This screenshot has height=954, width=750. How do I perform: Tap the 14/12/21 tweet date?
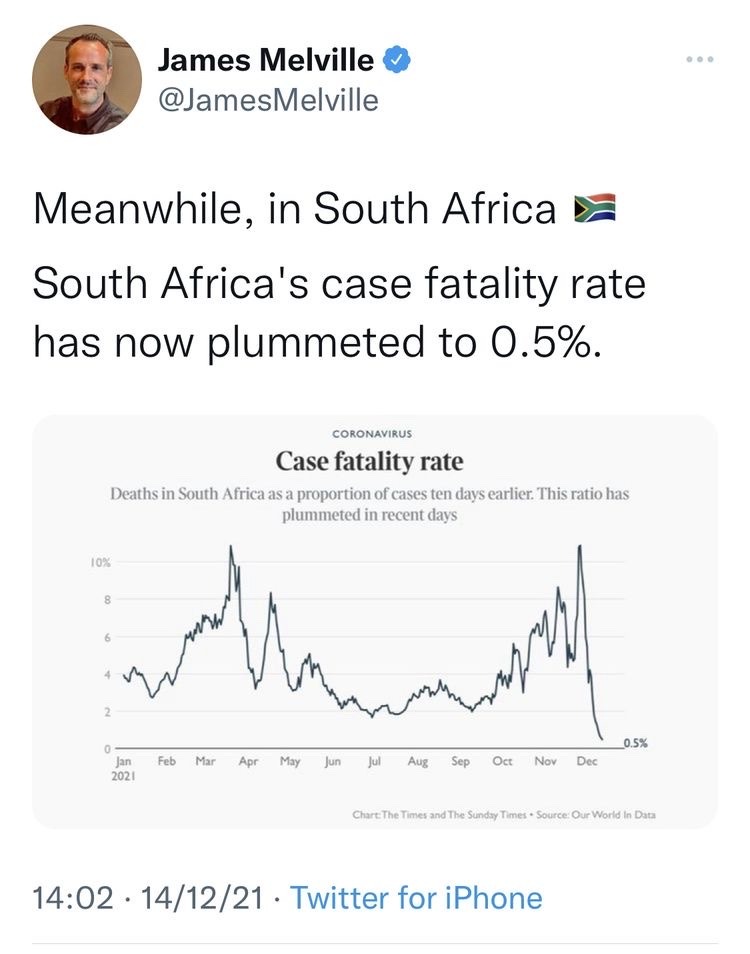(203, 898)
